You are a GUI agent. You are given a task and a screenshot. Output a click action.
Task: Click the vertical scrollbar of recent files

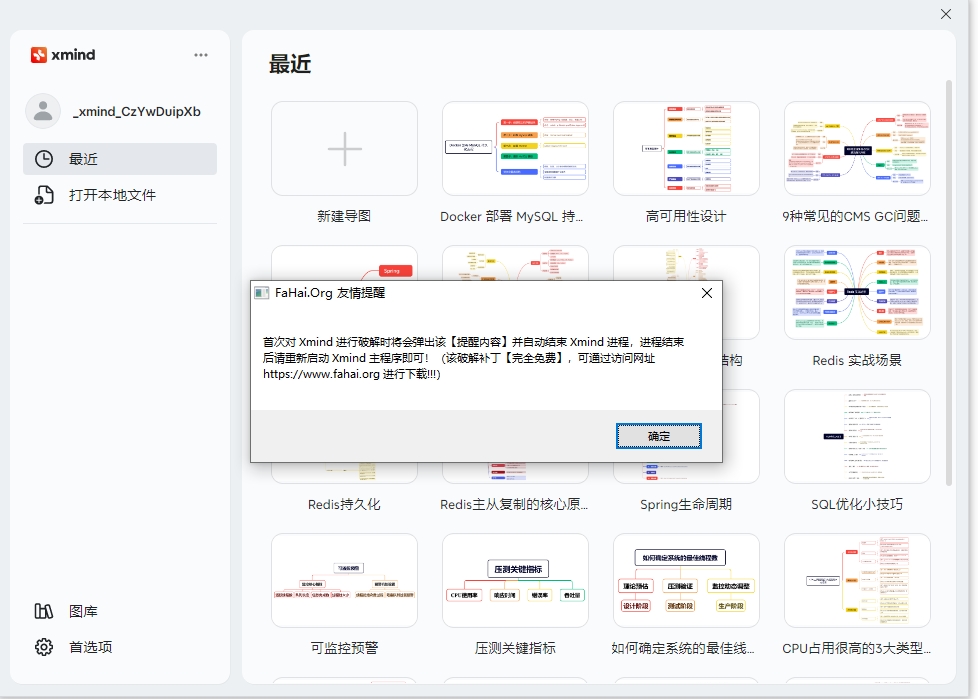tap(949, 282)
